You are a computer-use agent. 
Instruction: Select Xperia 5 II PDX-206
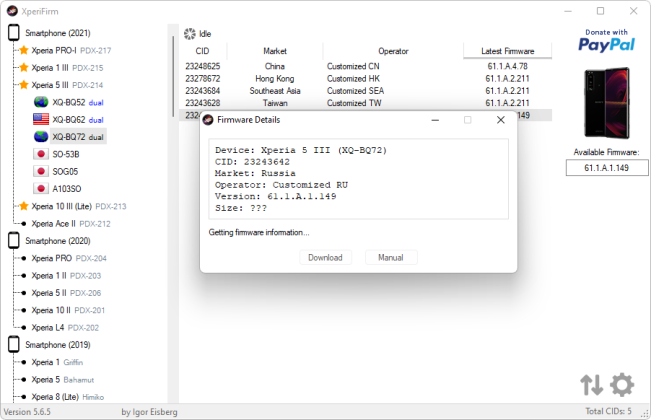[x=66, y=293]
